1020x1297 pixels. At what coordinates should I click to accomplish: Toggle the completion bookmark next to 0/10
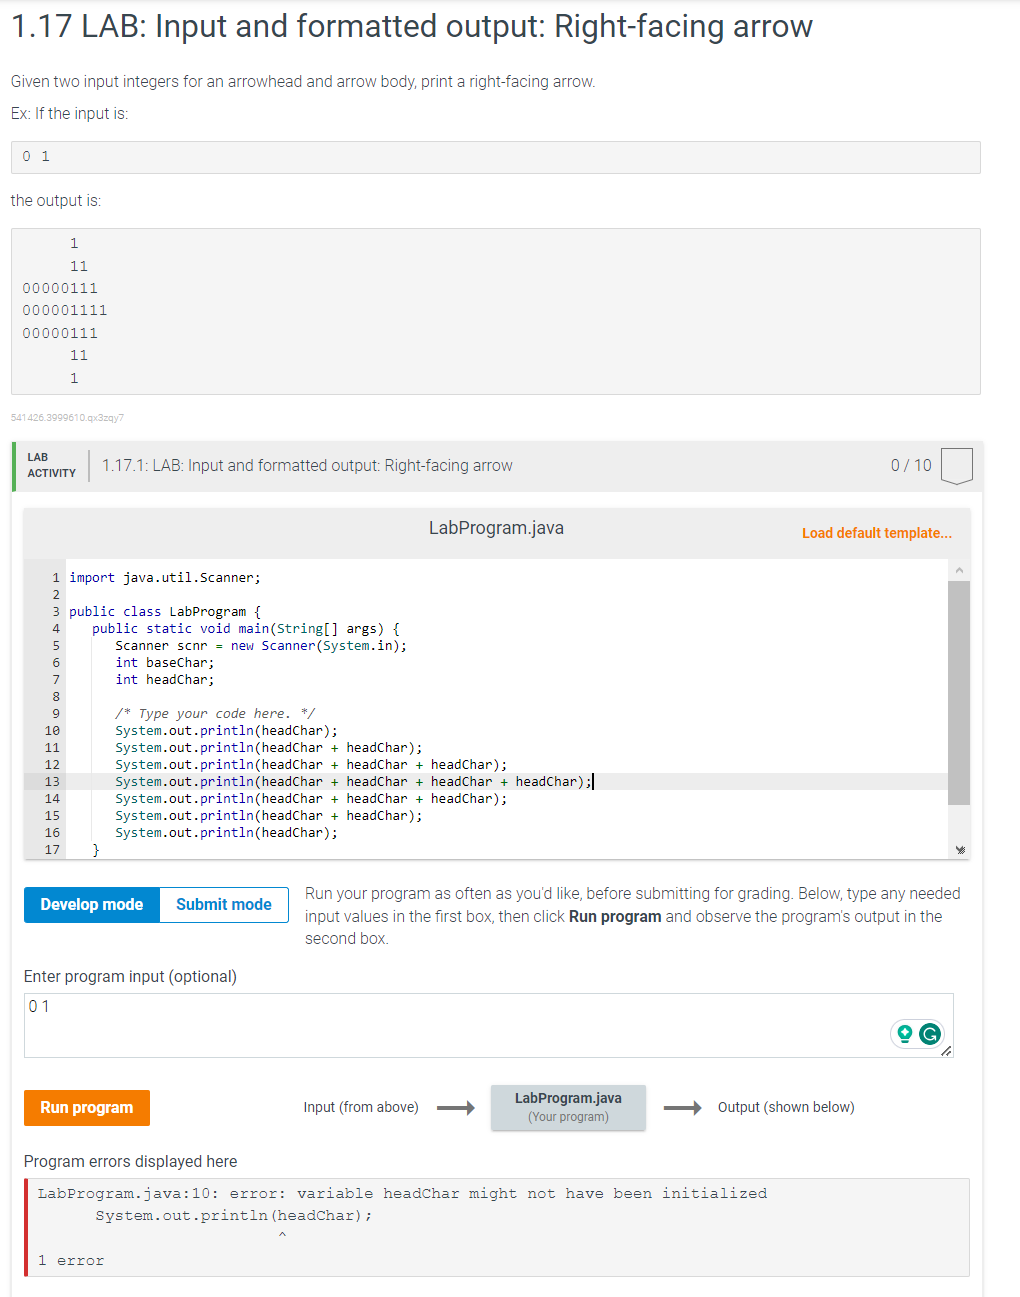(x=956, y=465)
